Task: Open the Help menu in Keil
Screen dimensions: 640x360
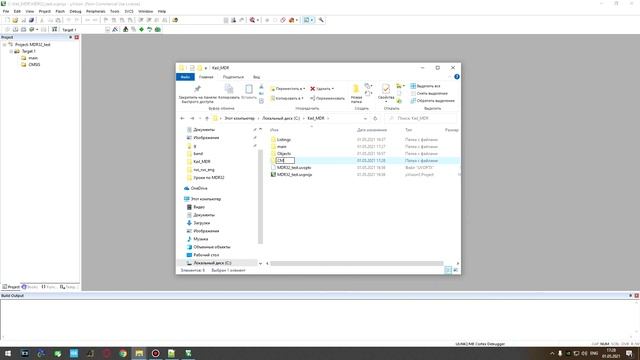Action: pyautogui.click(x=162, y=11)
